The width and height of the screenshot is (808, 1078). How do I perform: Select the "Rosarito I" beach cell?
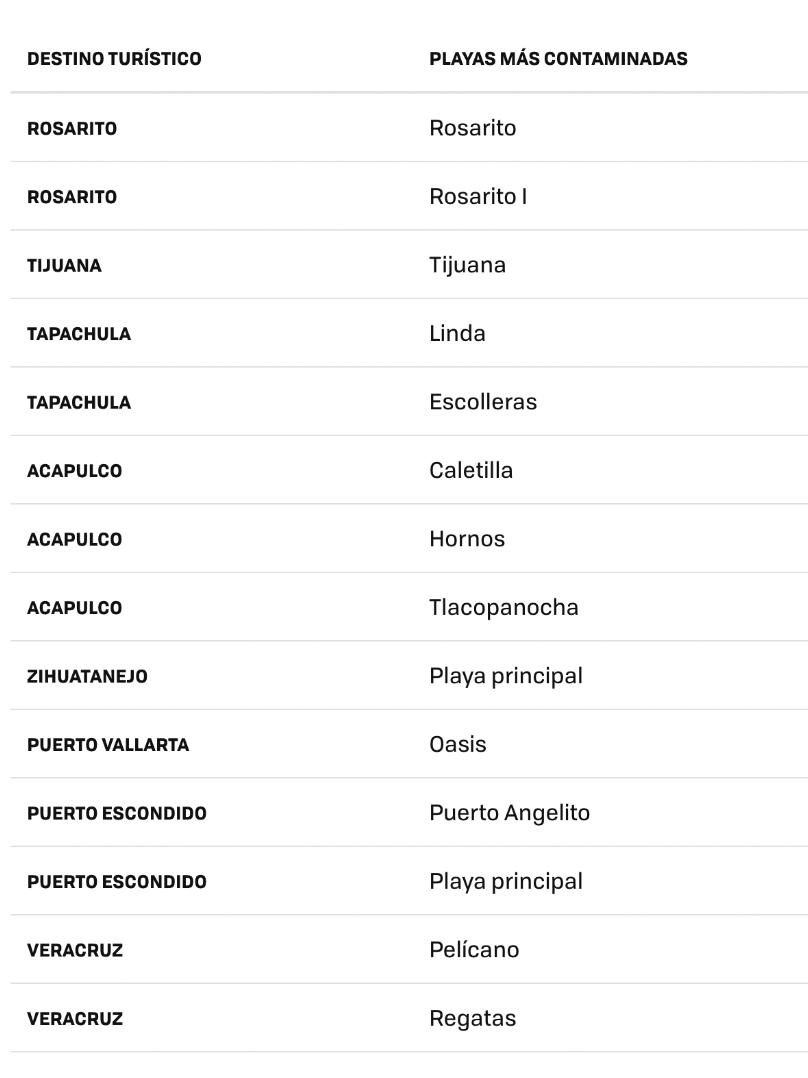[x=478, y=196]
